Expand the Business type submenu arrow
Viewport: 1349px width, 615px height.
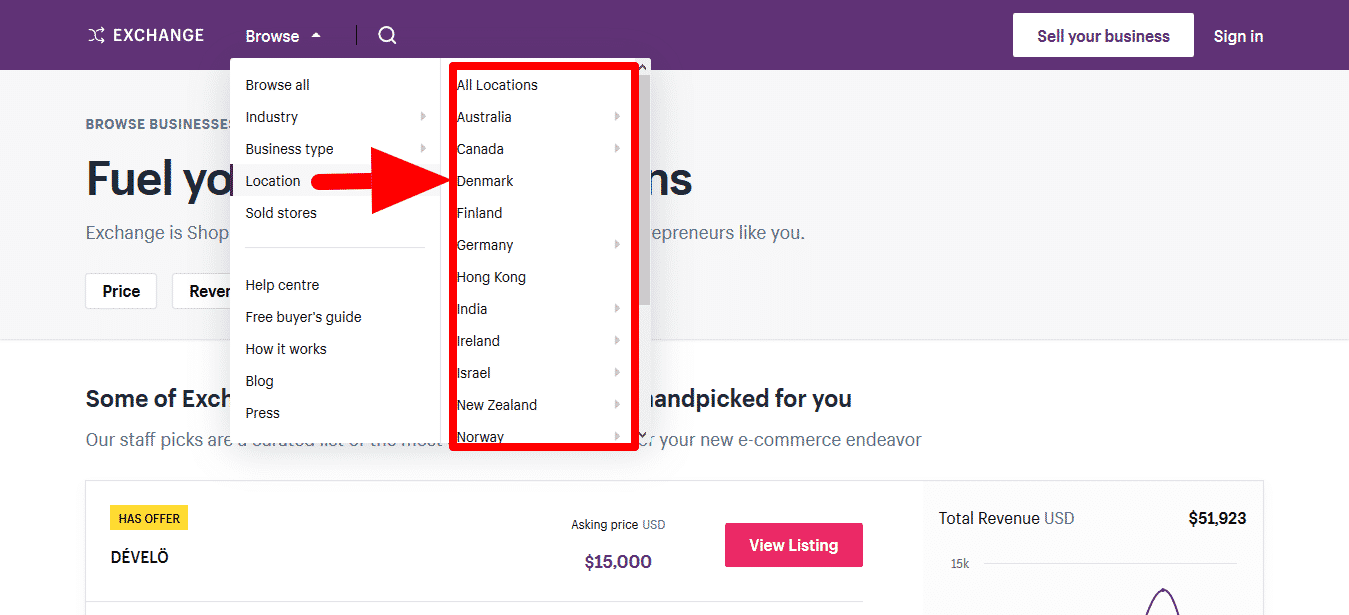point(423,149)
